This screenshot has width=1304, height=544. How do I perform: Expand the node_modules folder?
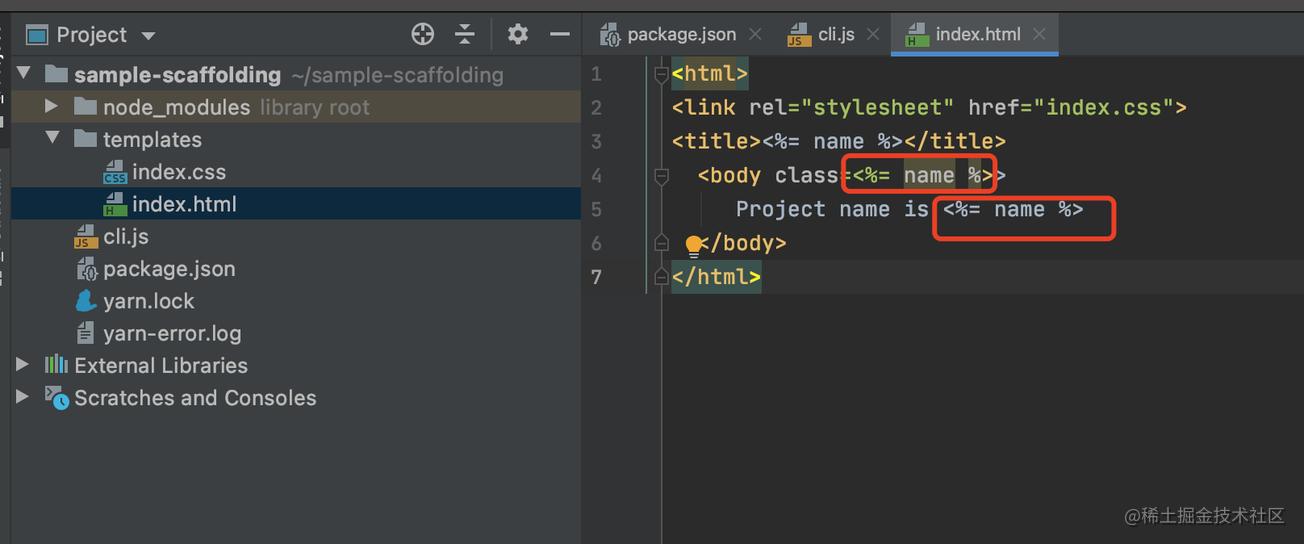52,107
